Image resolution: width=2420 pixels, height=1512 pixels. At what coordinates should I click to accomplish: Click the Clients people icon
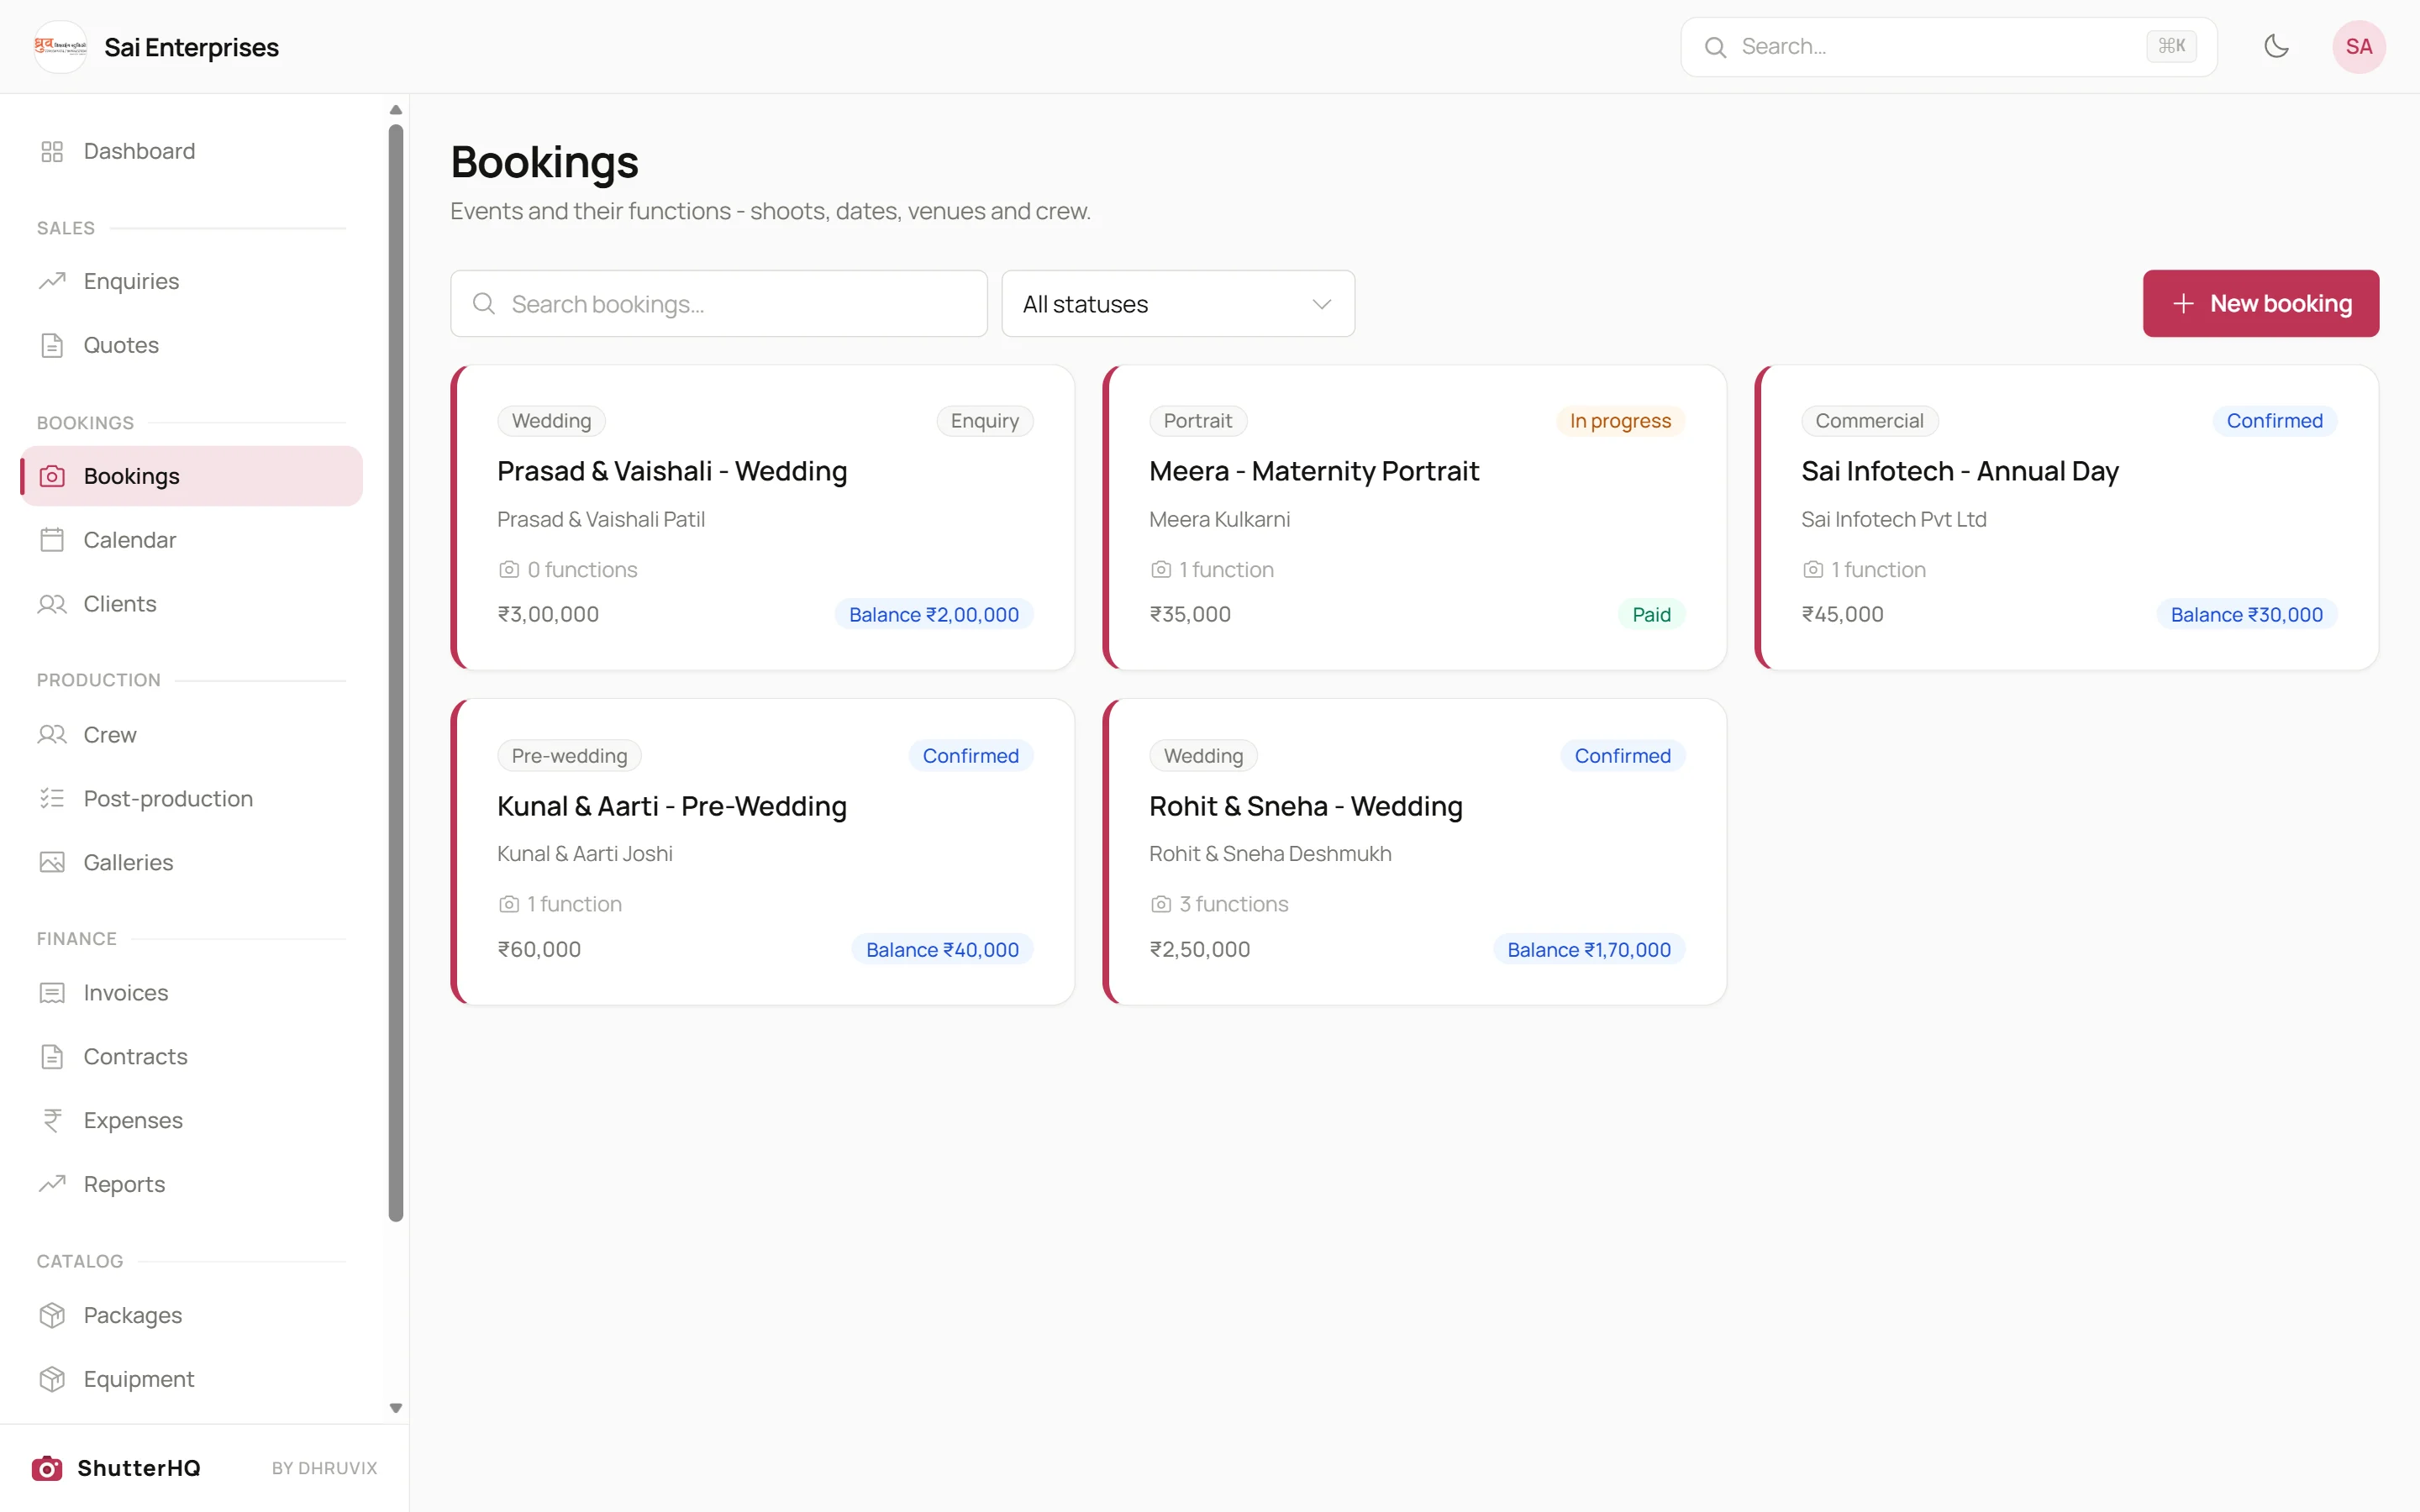(52, 604)
